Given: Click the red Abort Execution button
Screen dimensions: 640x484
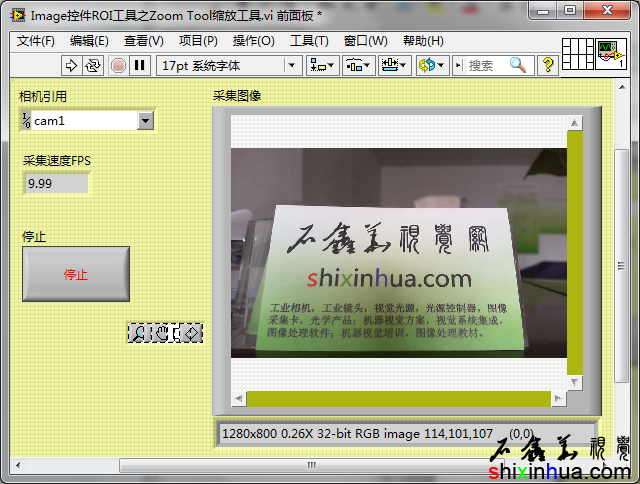Looking at the screenshot, I should coord(118,65).
